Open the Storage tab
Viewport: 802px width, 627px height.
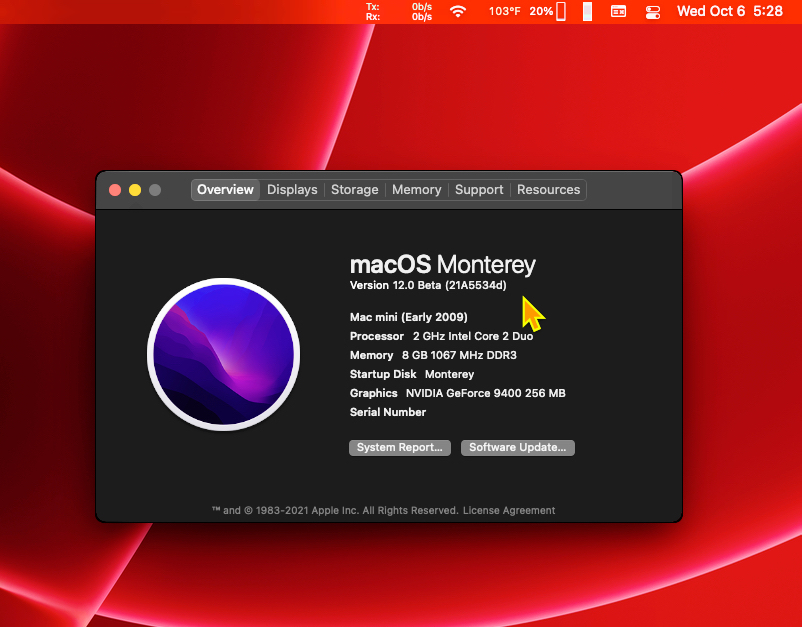point(354,190)
